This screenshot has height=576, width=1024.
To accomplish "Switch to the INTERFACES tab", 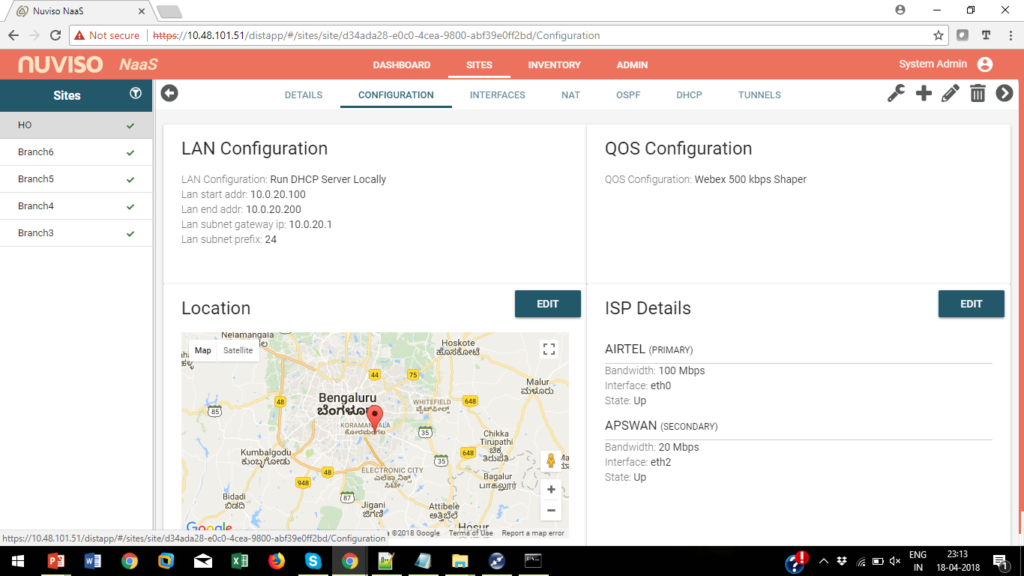I will pos(498,95).
